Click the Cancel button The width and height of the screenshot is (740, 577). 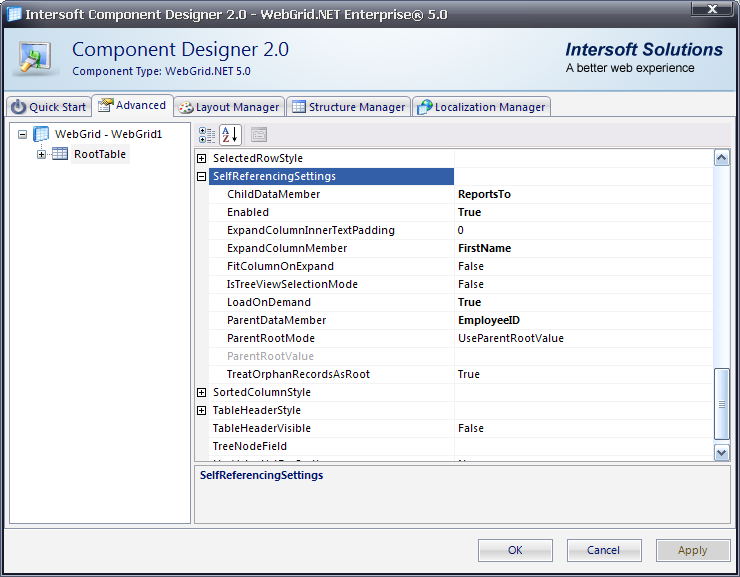(604, 550)
